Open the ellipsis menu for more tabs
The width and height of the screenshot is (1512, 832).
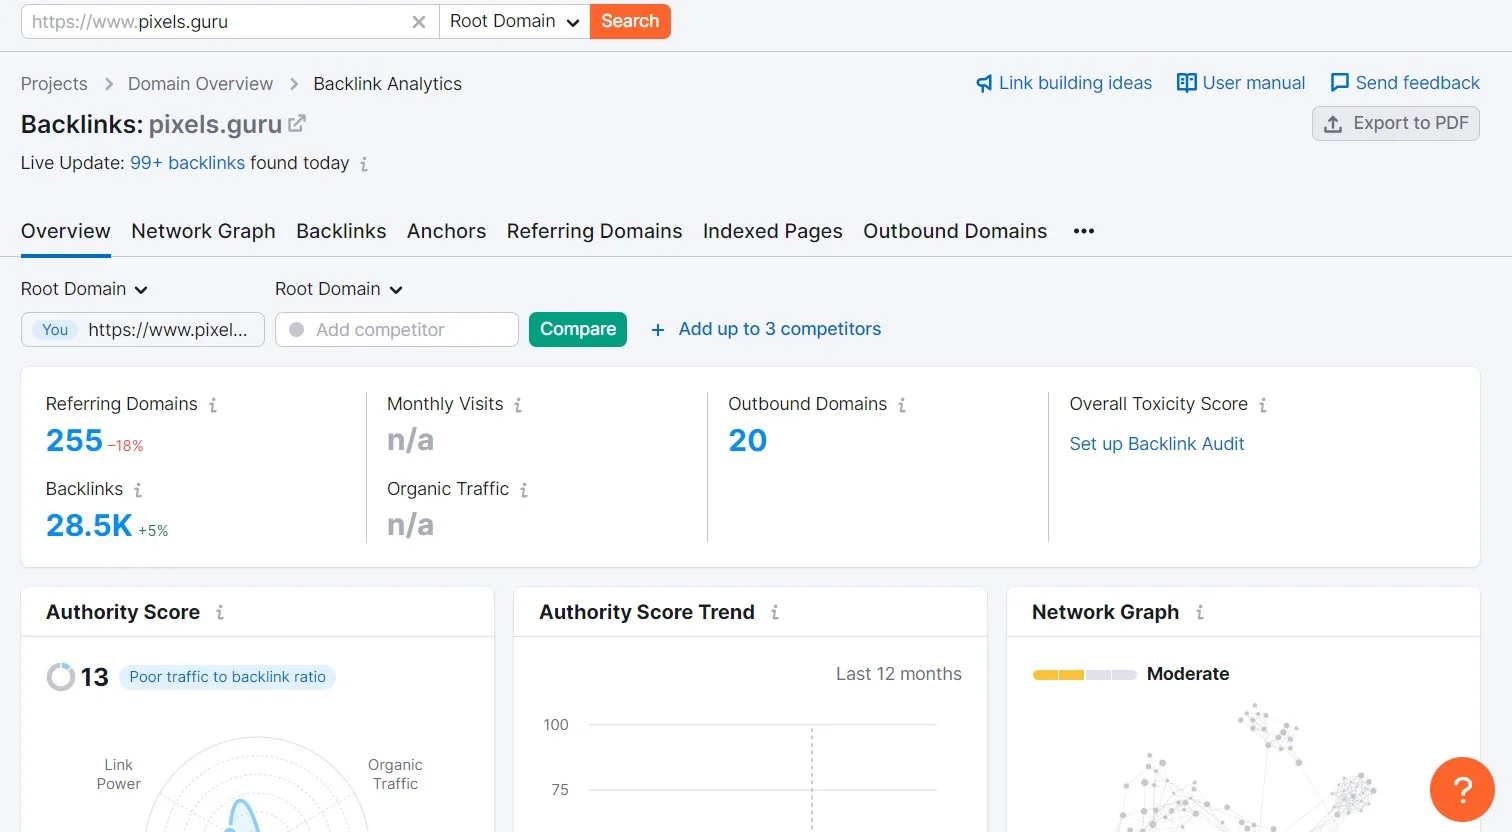tap(1083, 231)
